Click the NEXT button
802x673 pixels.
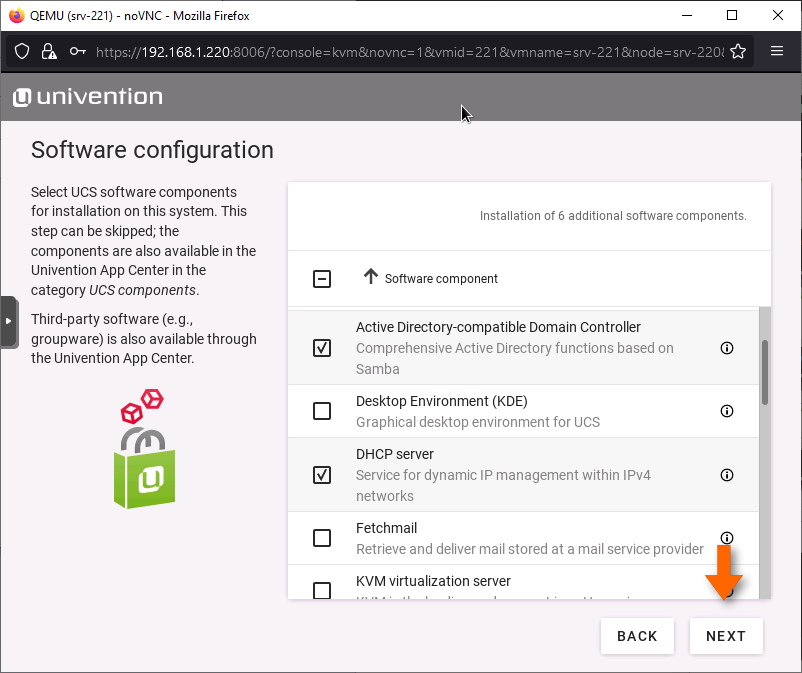tap(726, 636)
